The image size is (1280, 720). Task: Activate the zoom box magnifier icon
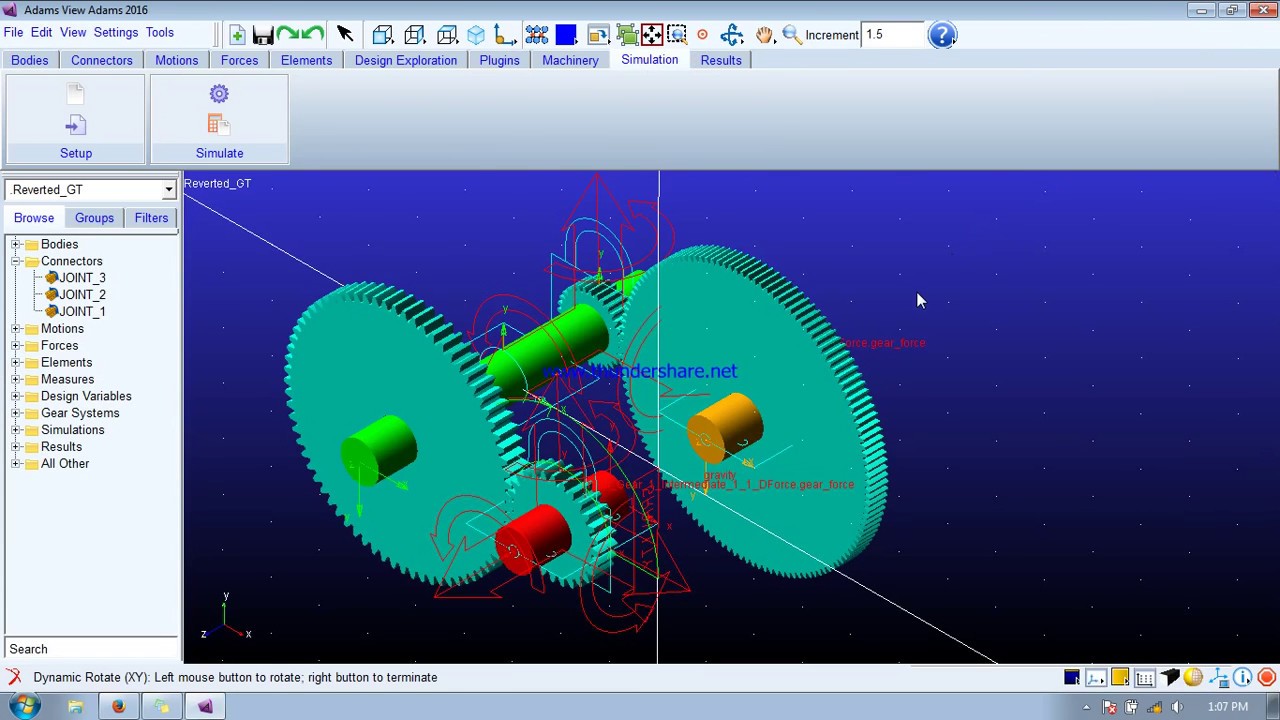click(x=677, y=35)
